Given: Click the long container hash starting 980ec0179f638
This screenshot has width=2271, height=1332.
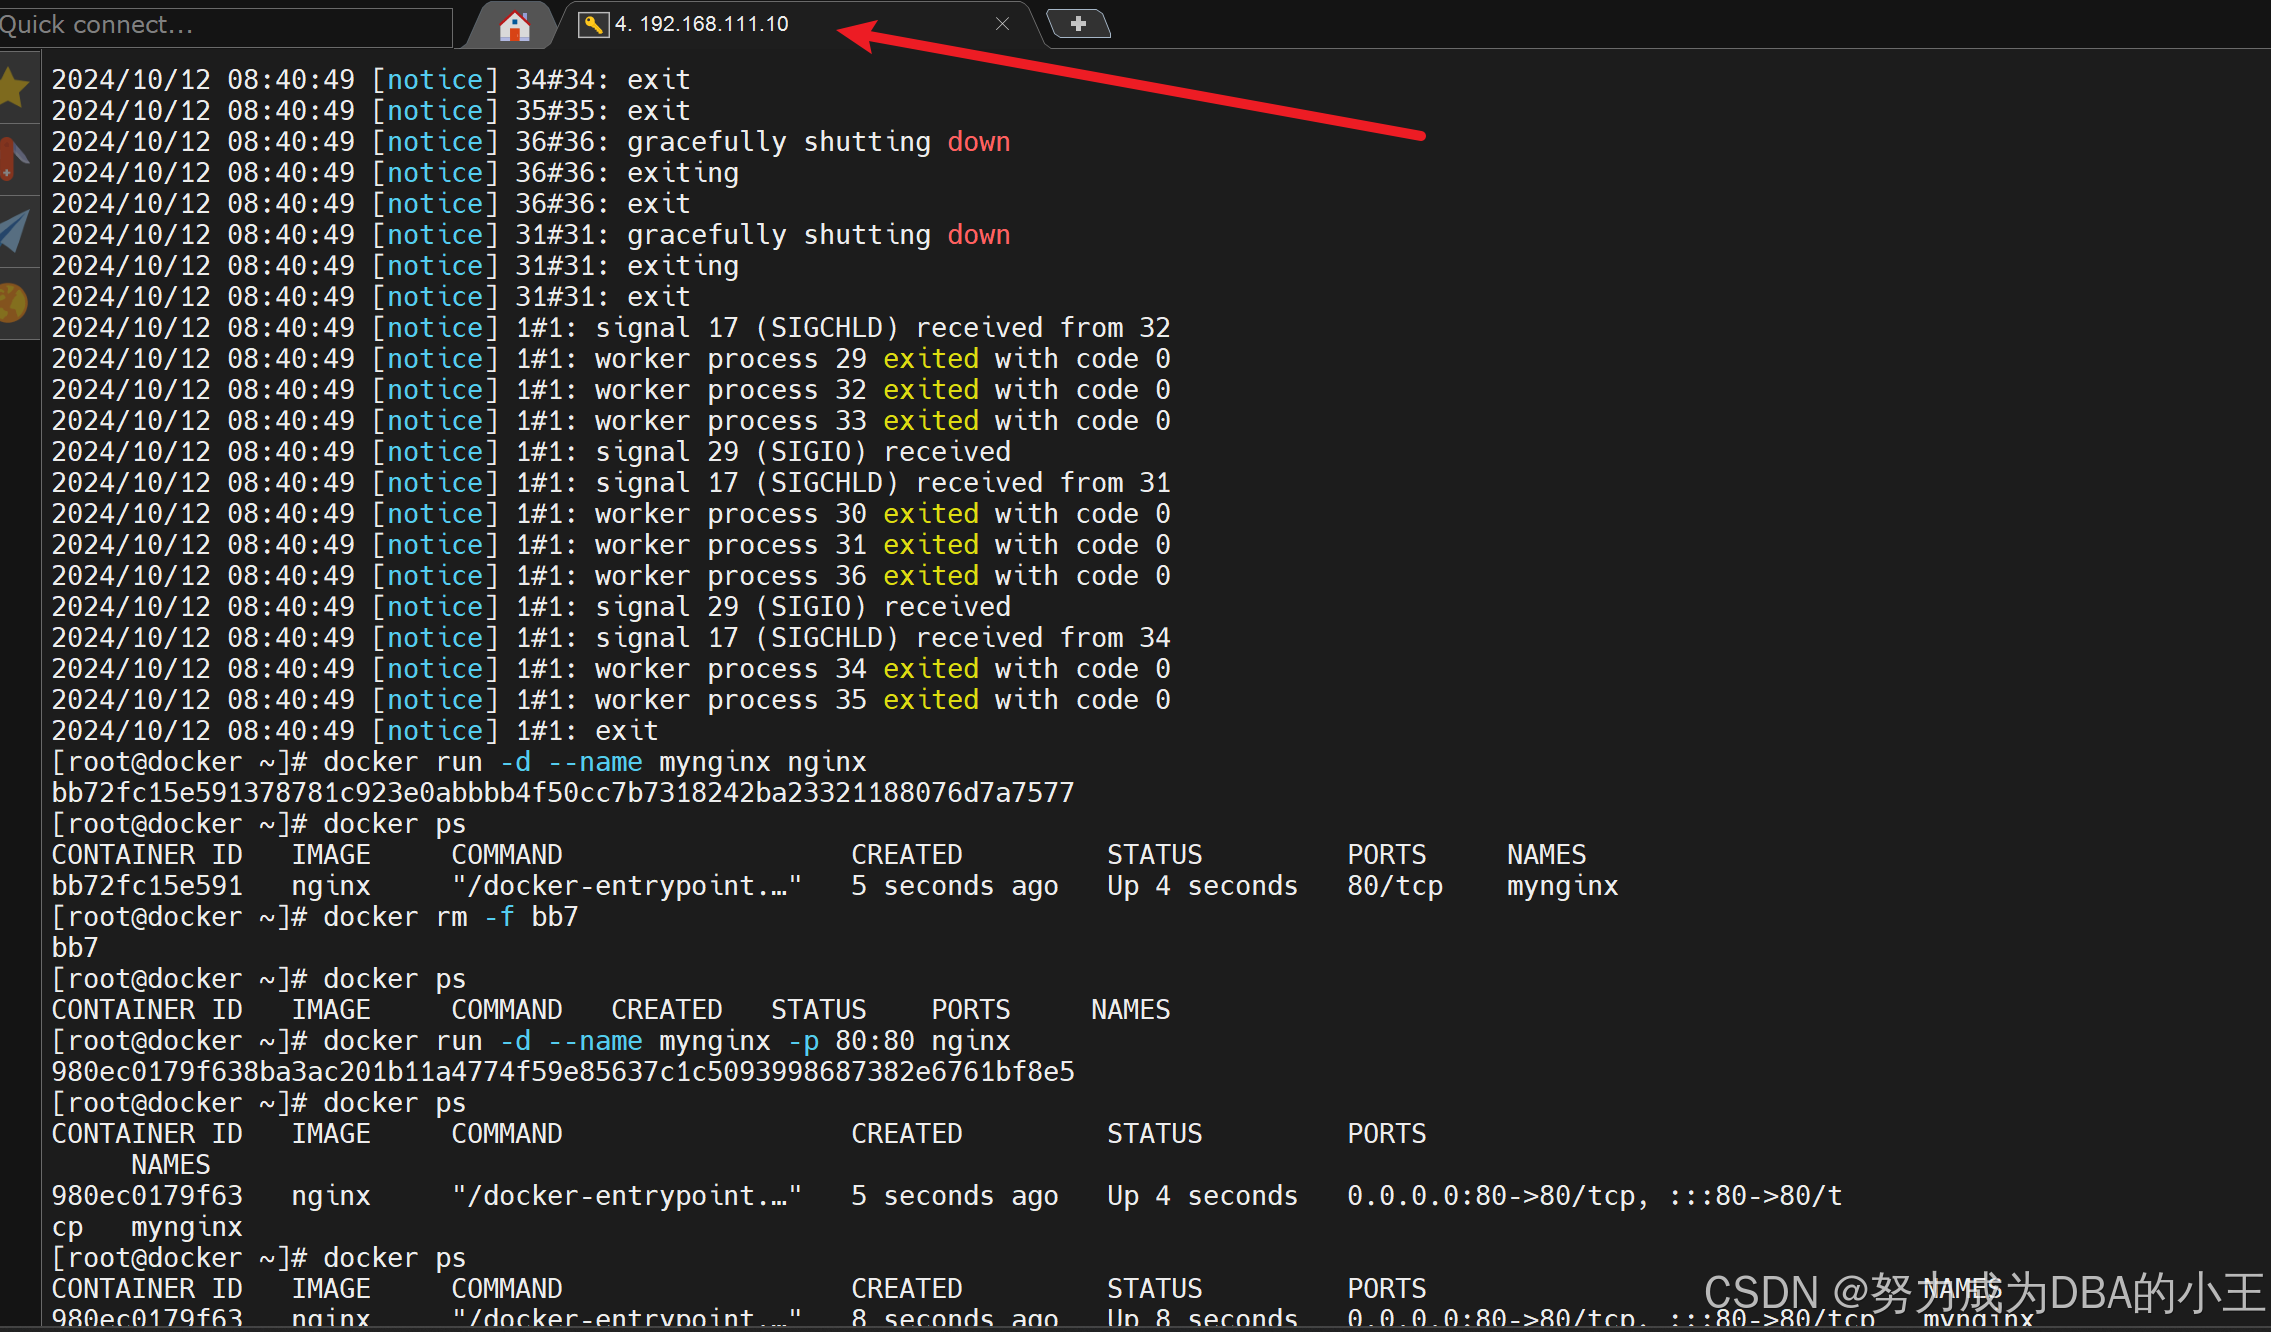Looking at the screenshot, I should click(563, 1072).
